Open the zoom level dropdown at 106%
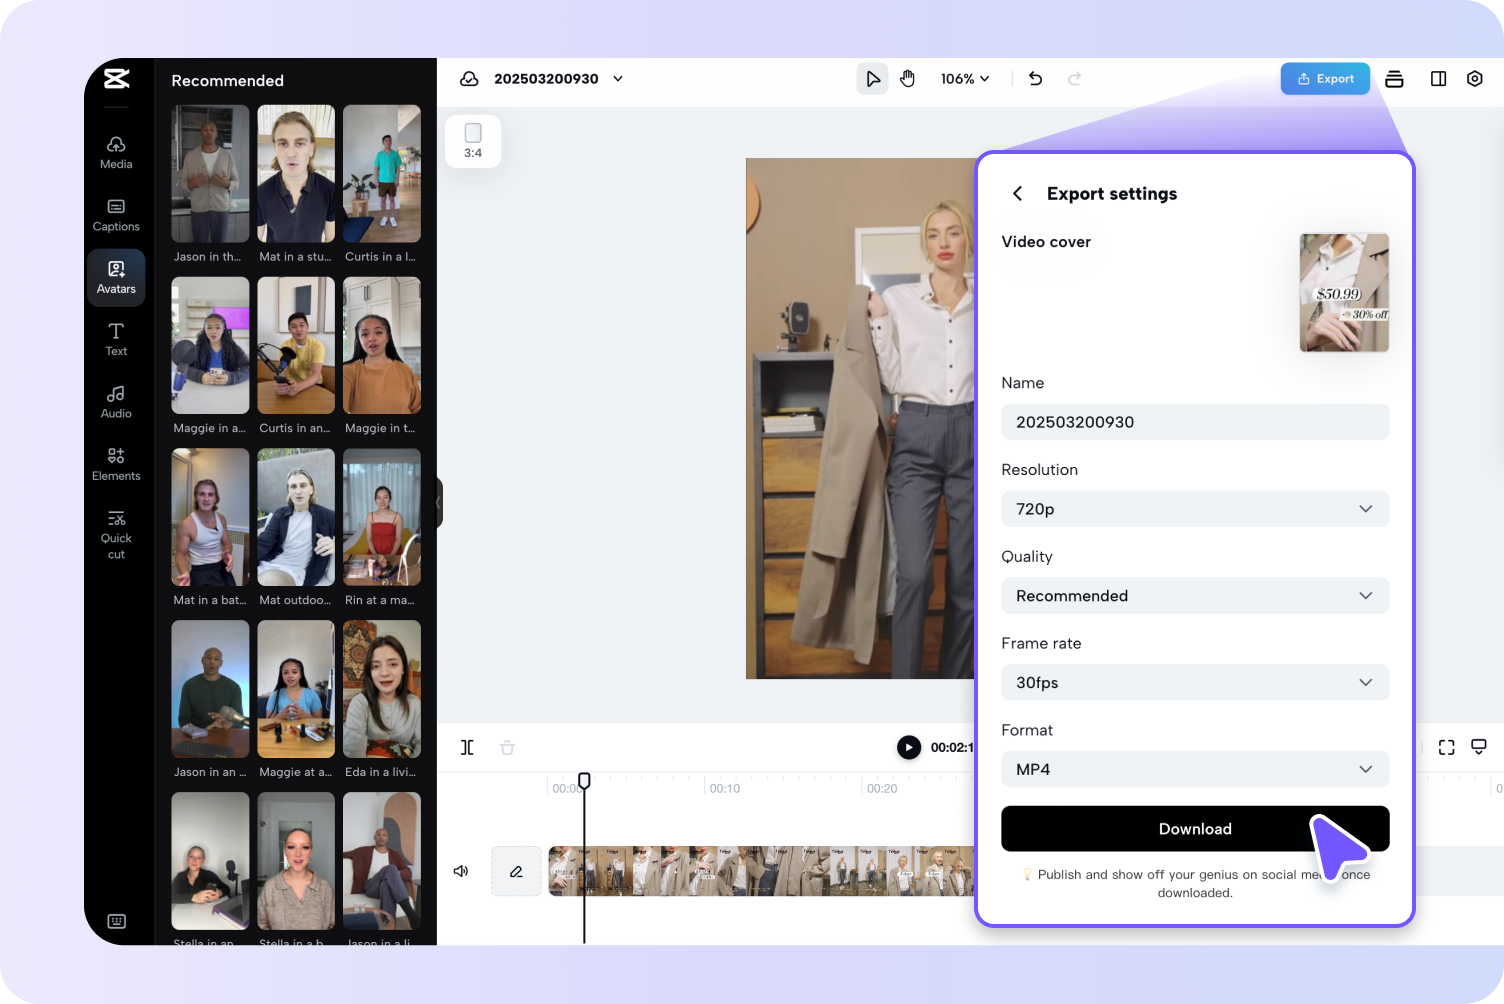The height and width of the screenshot is (1004, 1504). coord(964,78)
